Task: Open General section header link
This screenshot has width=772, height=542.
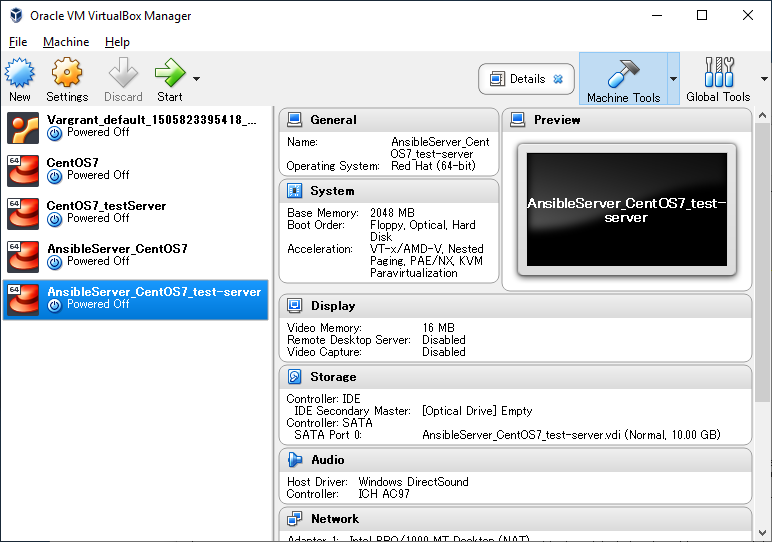Action: (x=333, y=120)
